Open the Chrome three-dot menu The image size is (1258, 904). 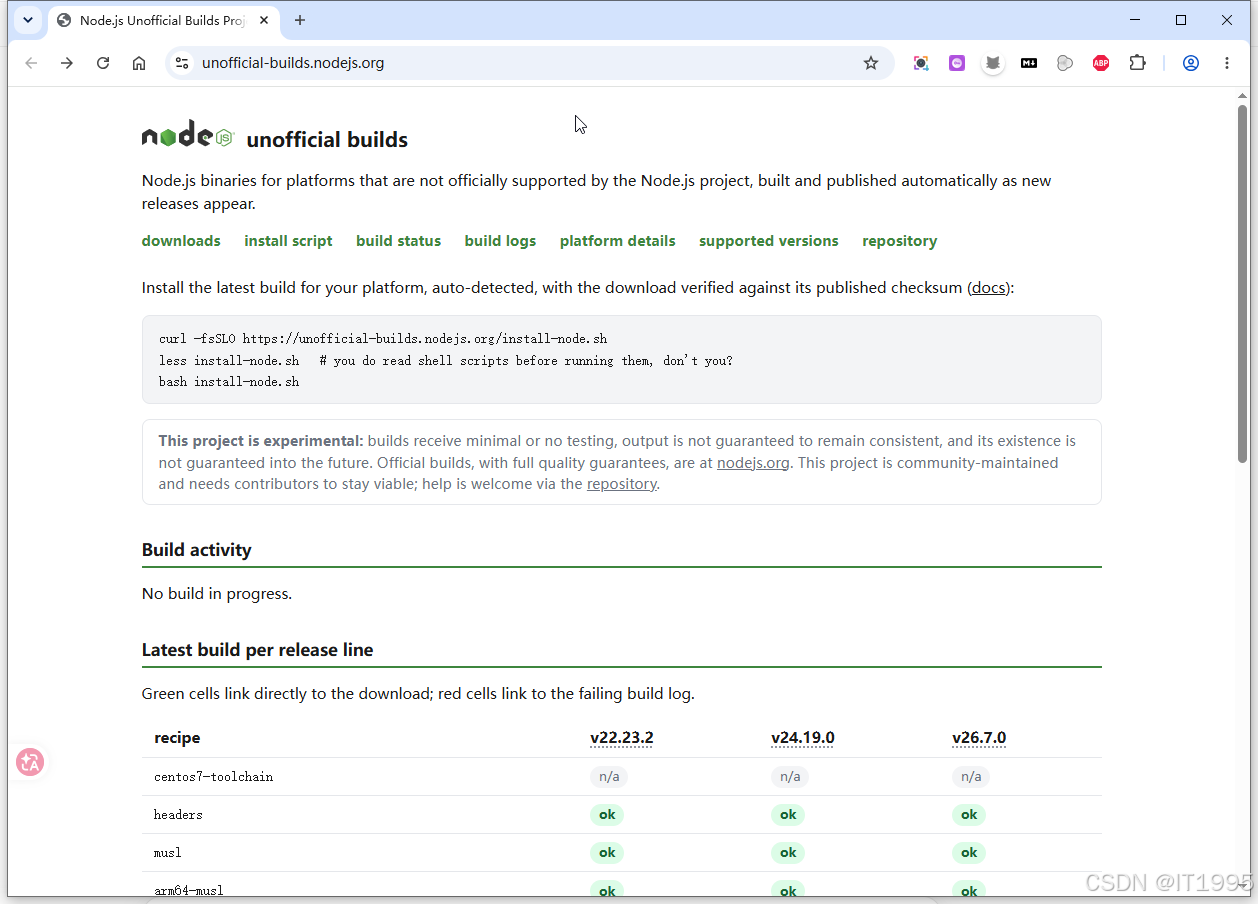(1227, 63)
